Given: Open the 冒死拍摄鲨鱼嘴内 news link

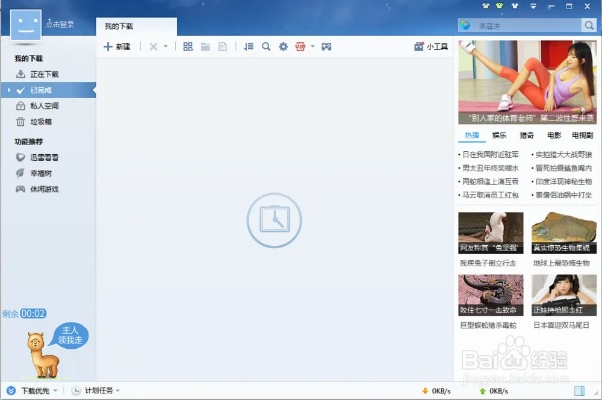Looking at the screenshot, I should coord(564,168).
